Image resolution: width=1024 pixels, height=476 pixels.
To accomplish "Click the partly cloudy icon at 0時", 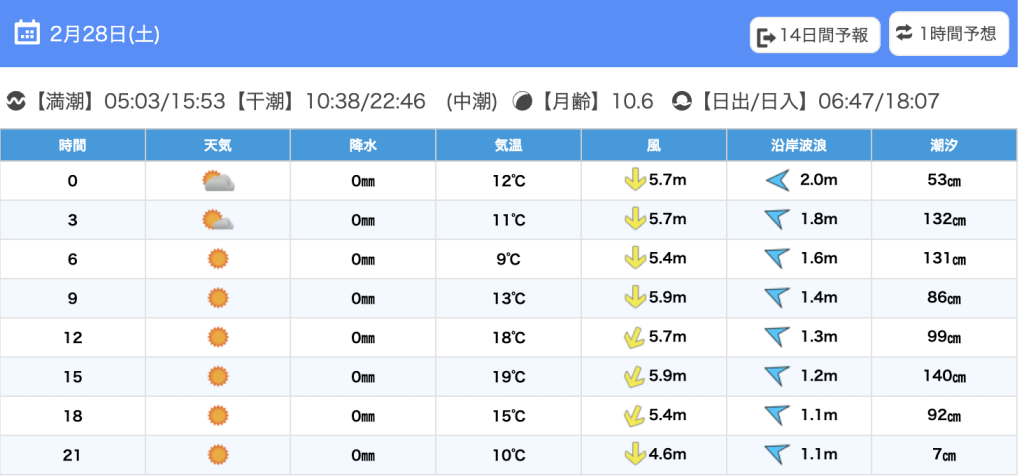I will (217, 181).
